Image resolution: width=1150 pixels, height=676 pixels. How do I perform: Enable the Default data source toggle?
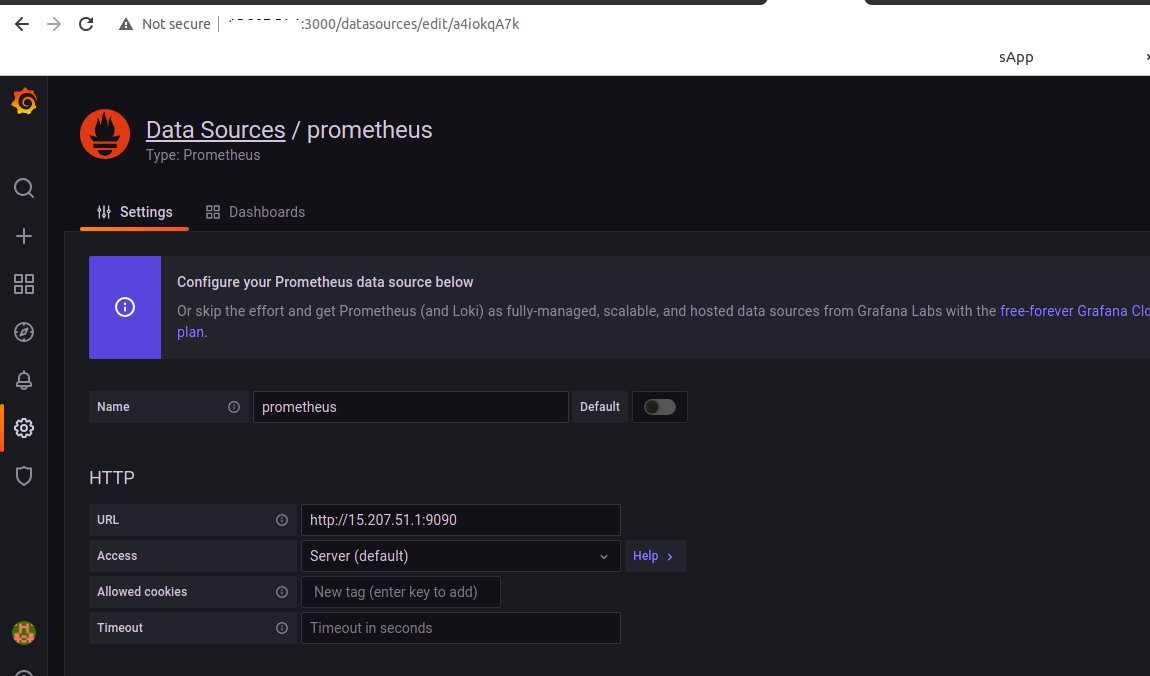coord(659,407)
